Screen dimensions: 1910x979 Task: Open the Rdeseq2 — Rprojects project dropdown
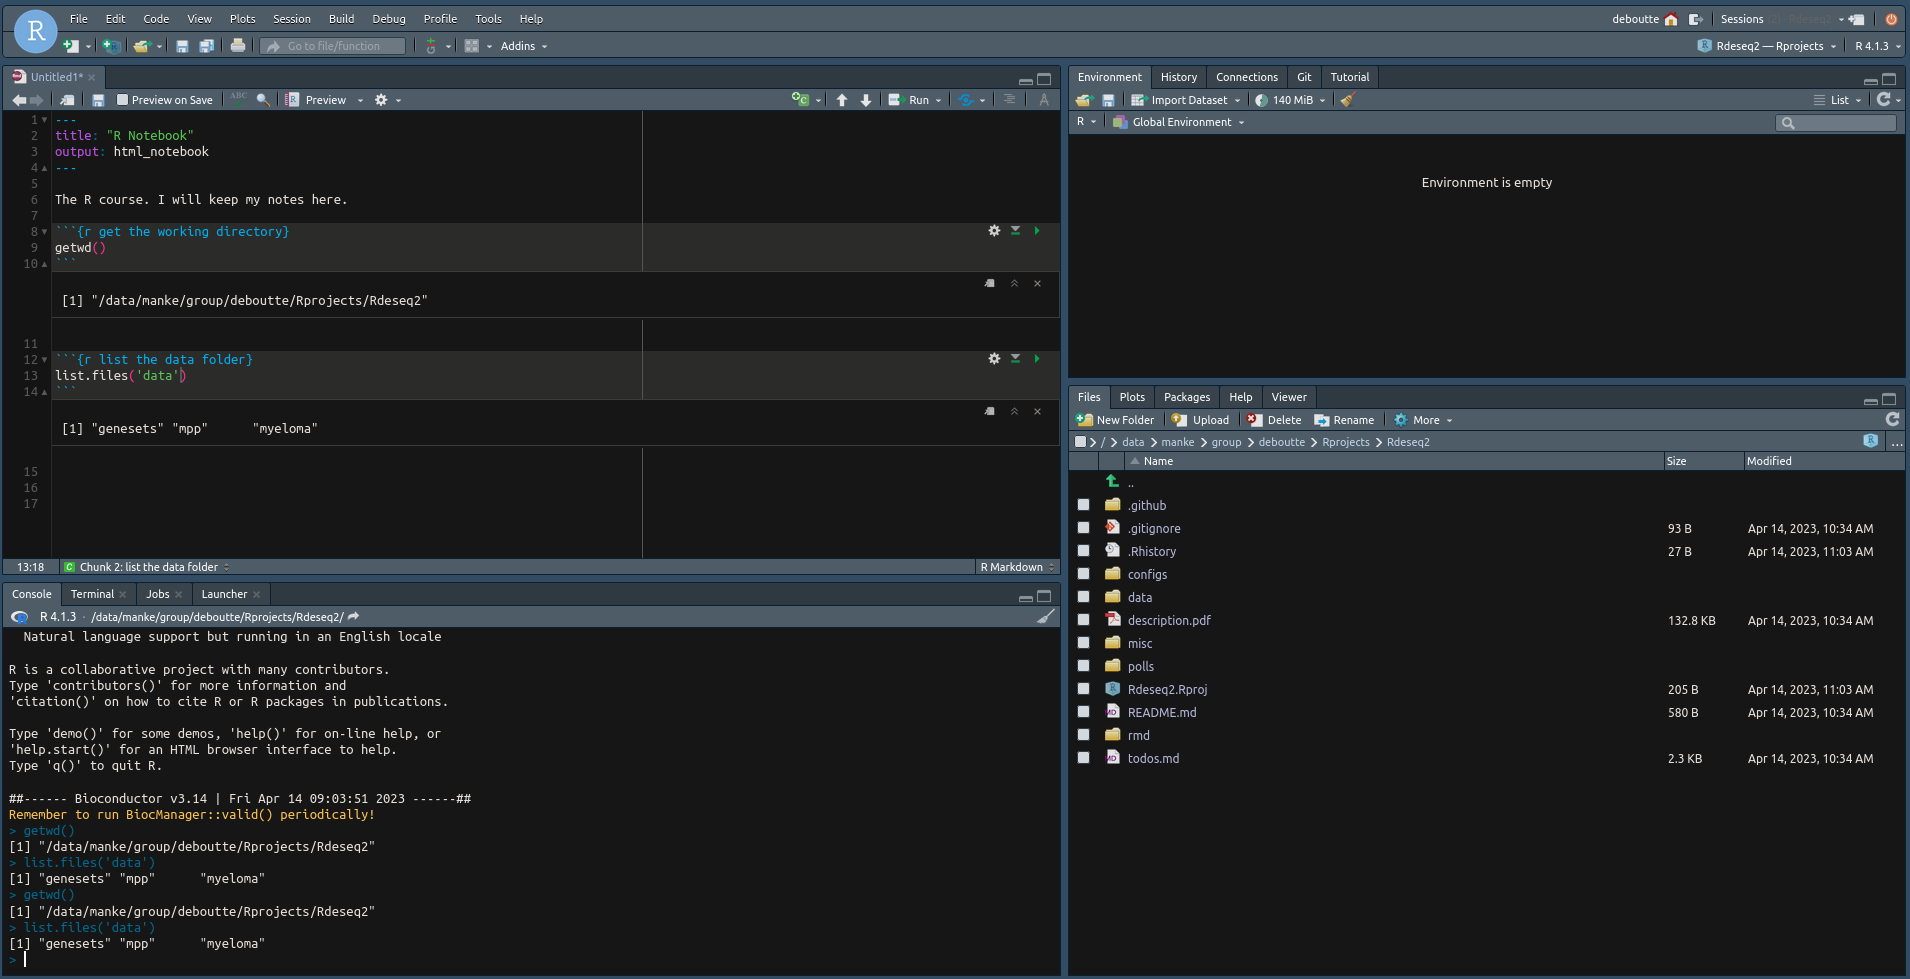click(1767, 46)
